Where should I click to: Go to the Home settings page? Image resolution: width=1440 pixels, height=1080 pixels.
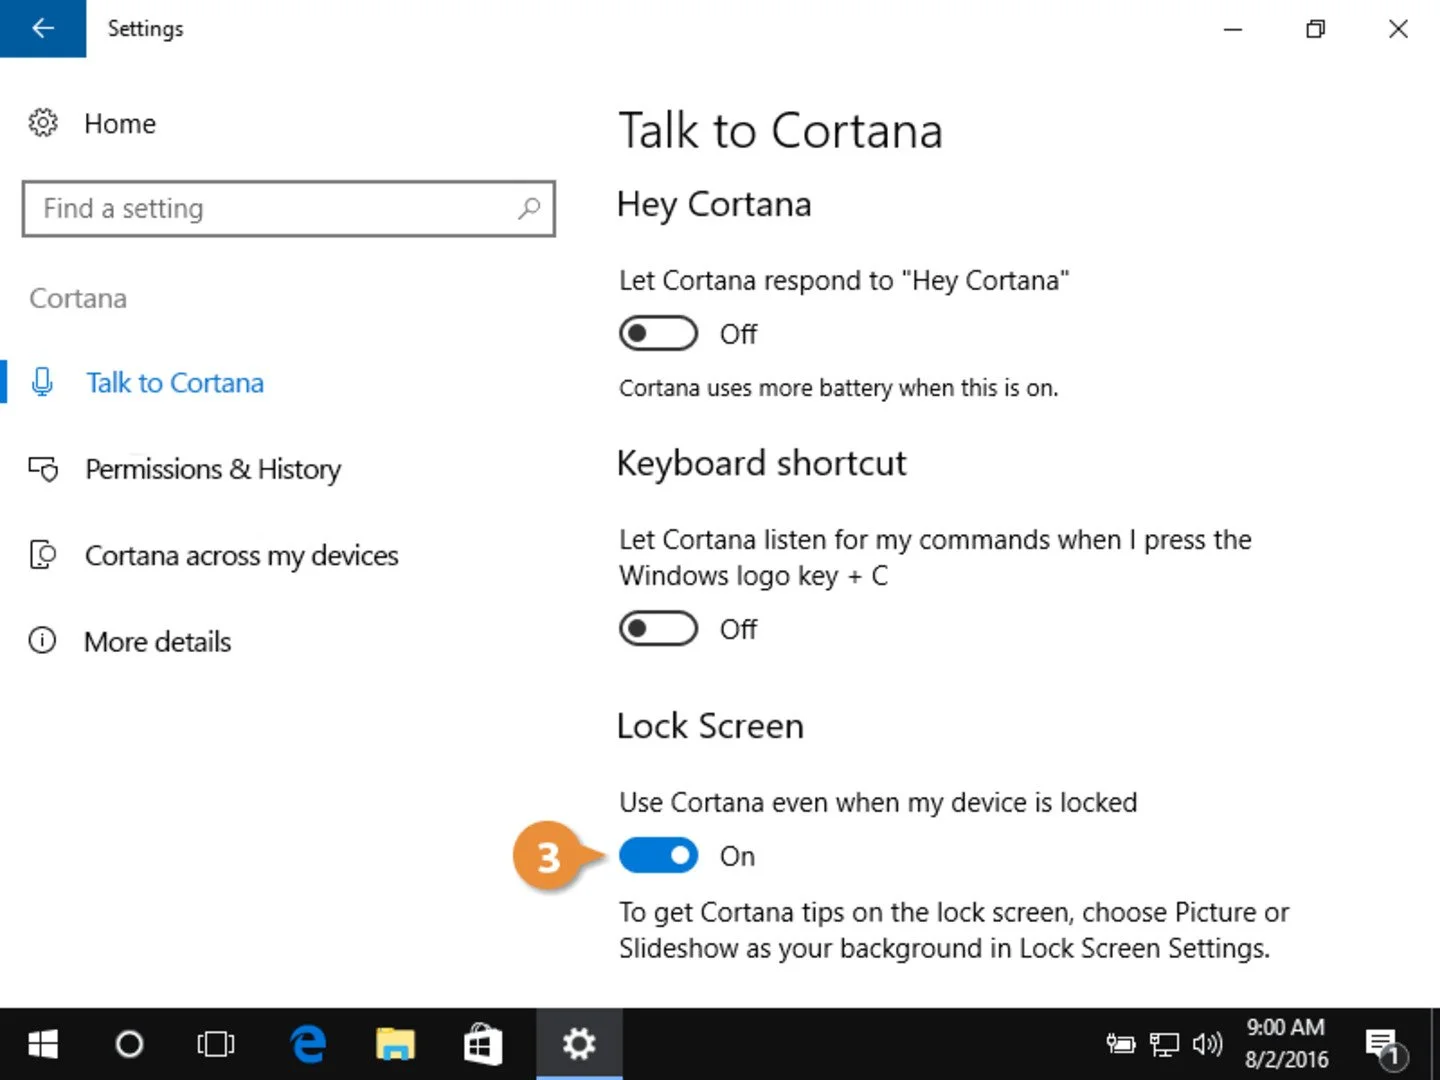click(x=120, y=124)
